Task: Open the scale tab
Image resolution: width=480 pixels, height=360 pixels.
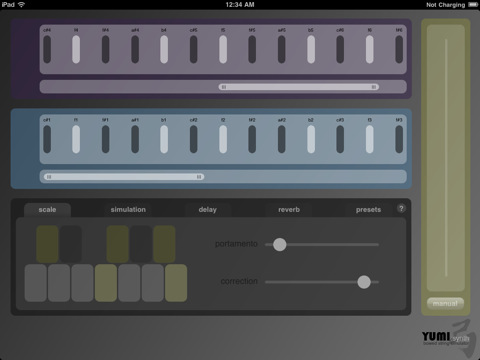Action: pyautogui.click(x=47, y=210)
